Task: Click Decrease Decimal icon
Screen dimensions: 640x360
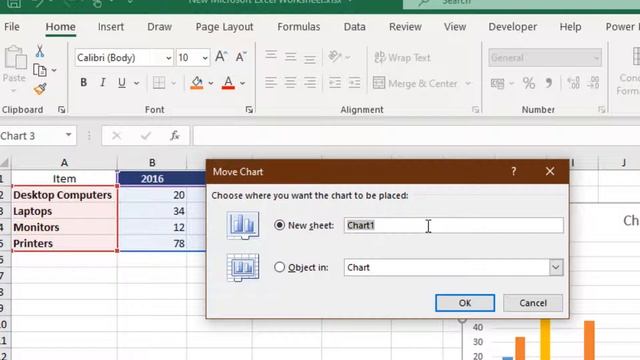Action: tap(593, 83)
